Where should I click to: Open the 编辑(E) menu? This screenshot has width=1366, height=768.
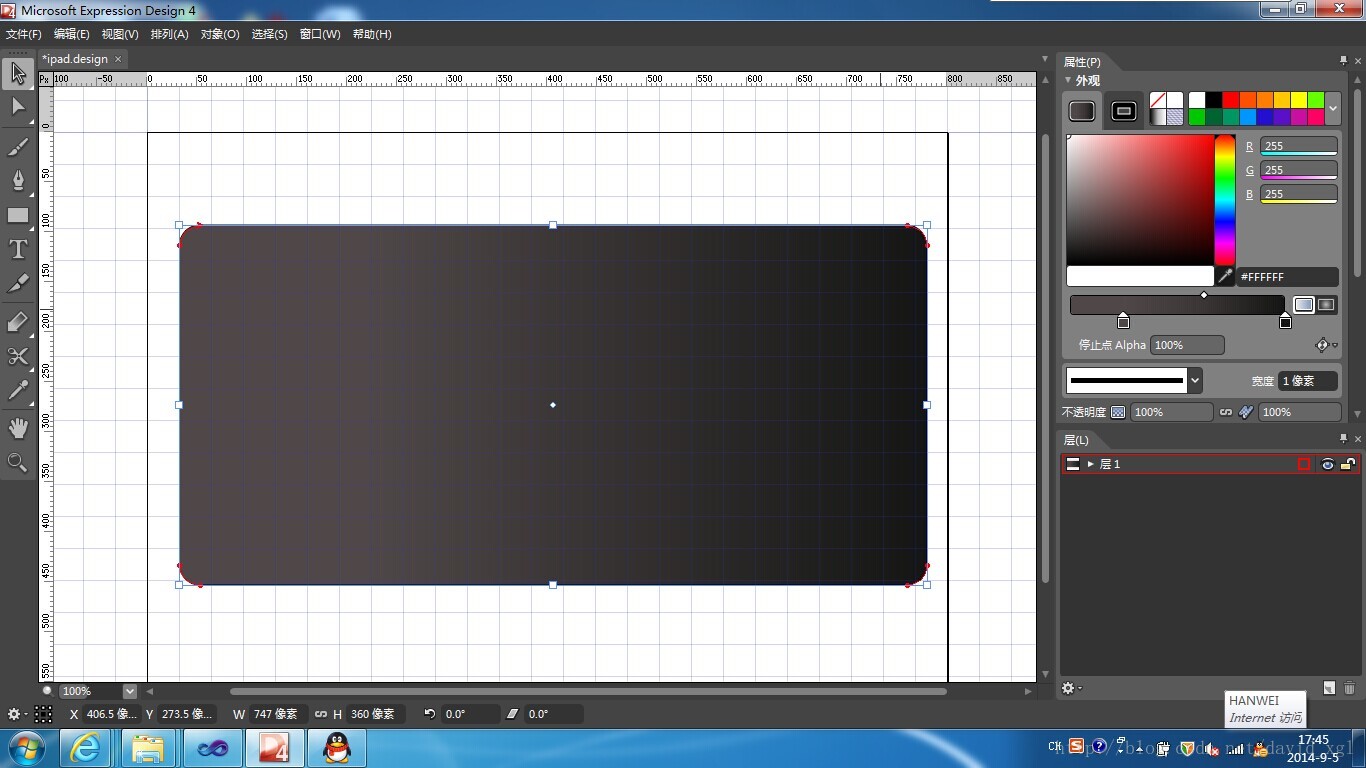tap(72, 34)
